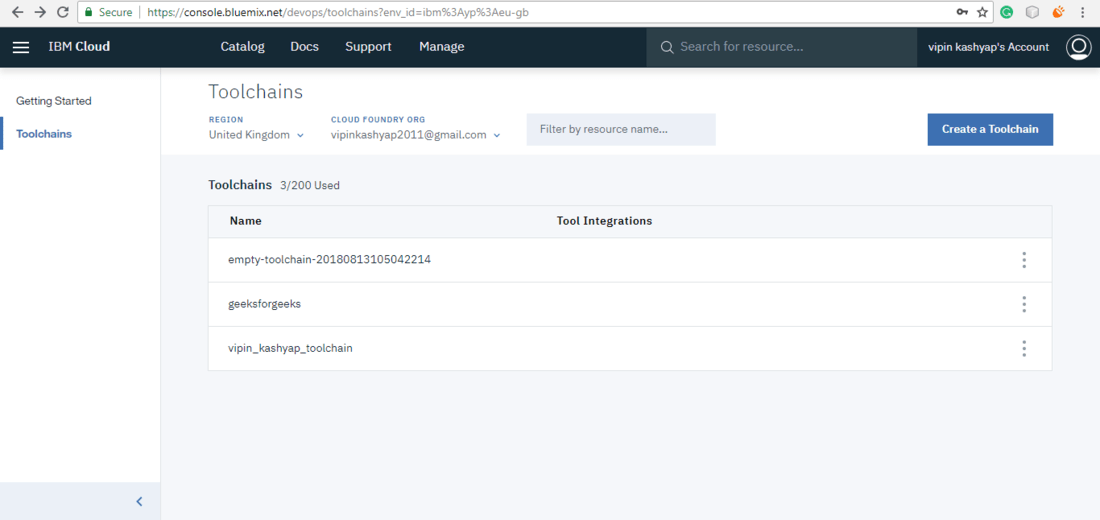Open the user profile avatar icon

tap(1077, 47)
